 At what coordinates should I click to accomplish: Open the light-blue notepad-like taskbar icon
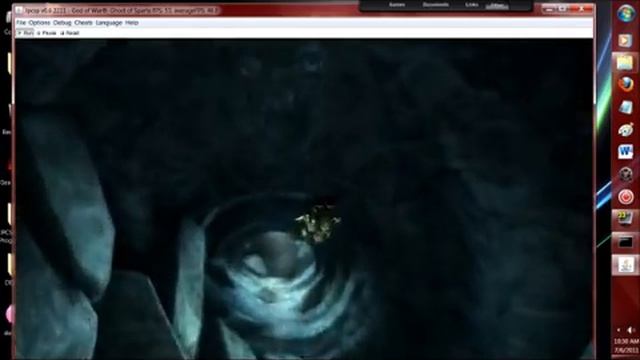625,107
